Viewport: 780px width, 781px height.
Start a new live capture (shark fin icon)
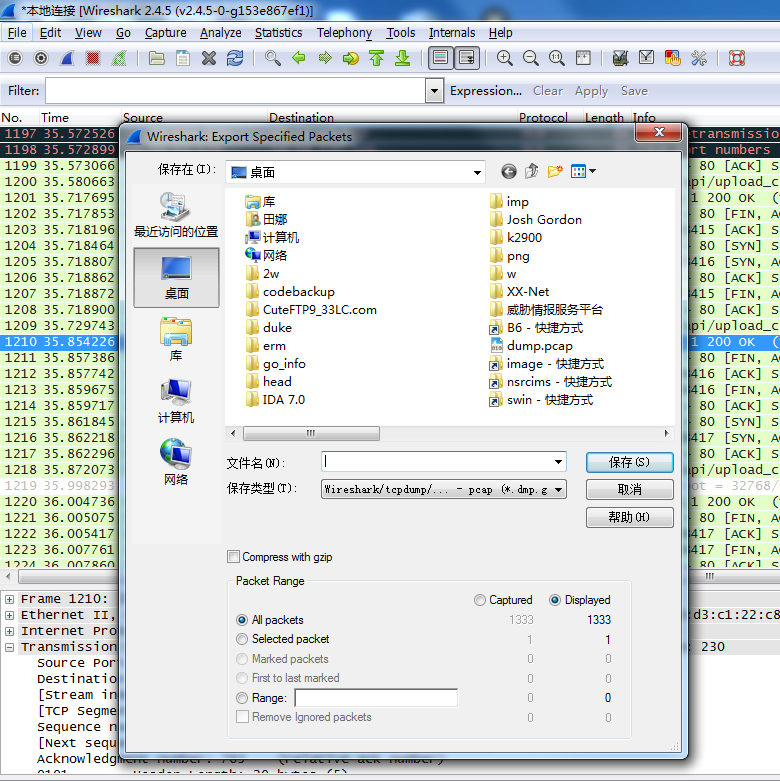[67, 58]
